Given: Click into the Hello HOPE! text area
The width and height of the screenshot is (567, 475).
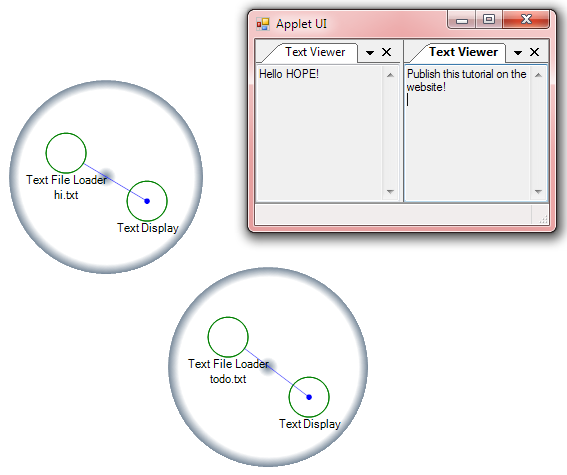Looking at the screenshot, I should (320, 133).
